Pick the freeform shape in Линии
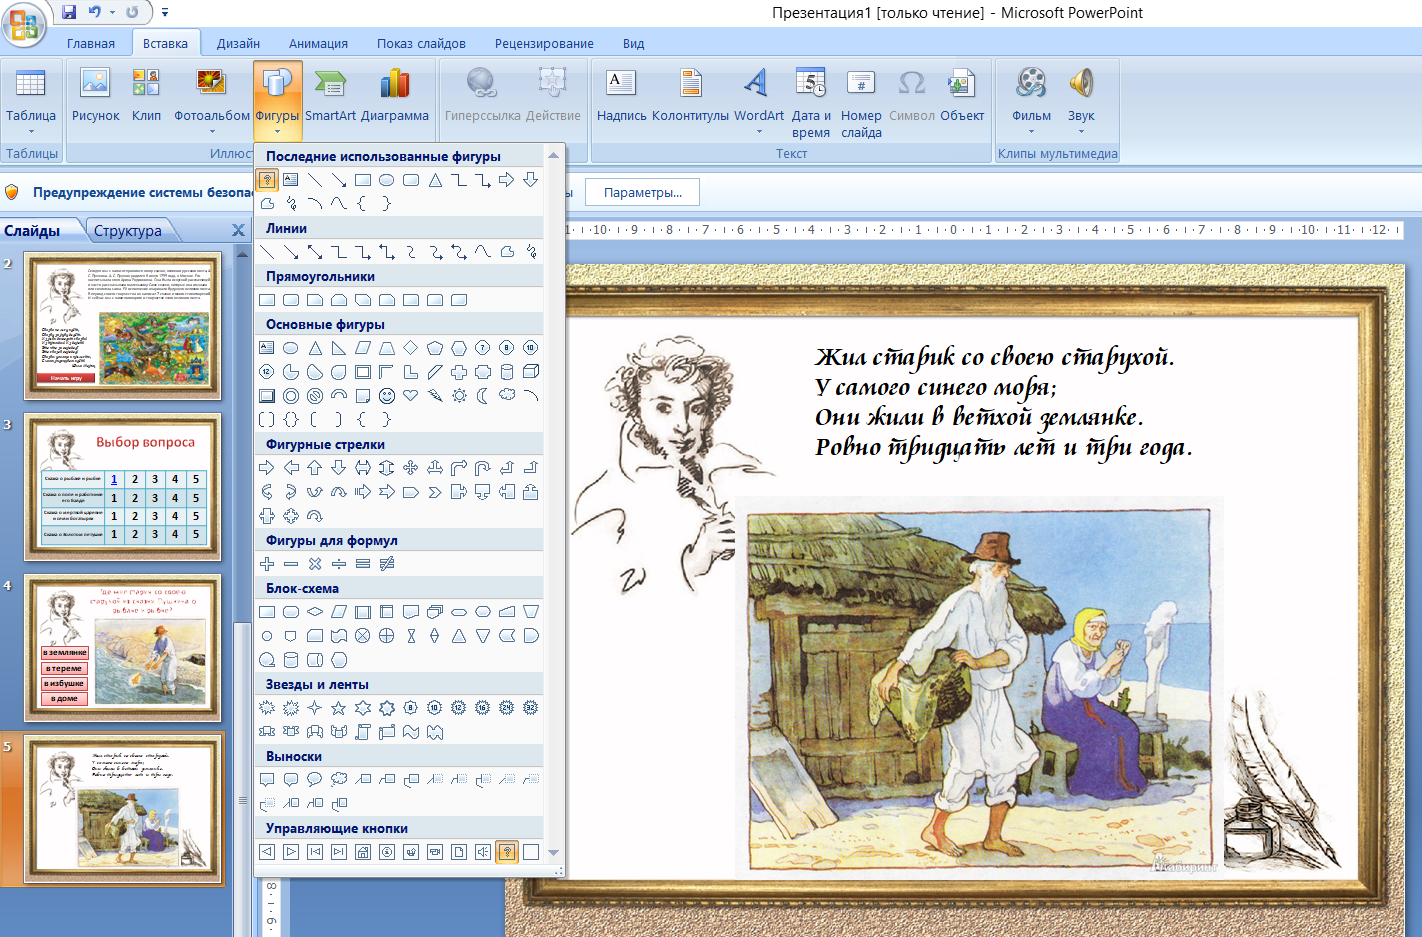 coord(507,252)
